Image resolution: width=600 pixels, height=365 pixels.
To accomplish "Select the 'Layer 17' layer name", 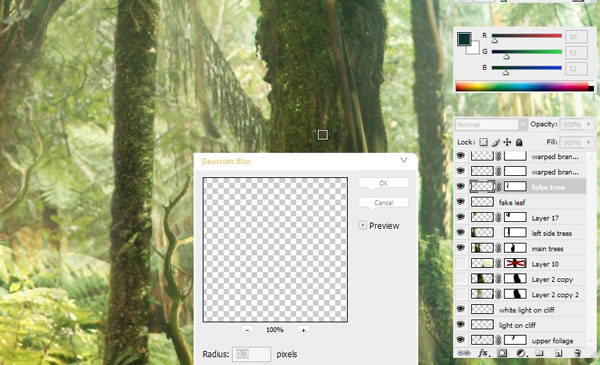I will point(545,218).
